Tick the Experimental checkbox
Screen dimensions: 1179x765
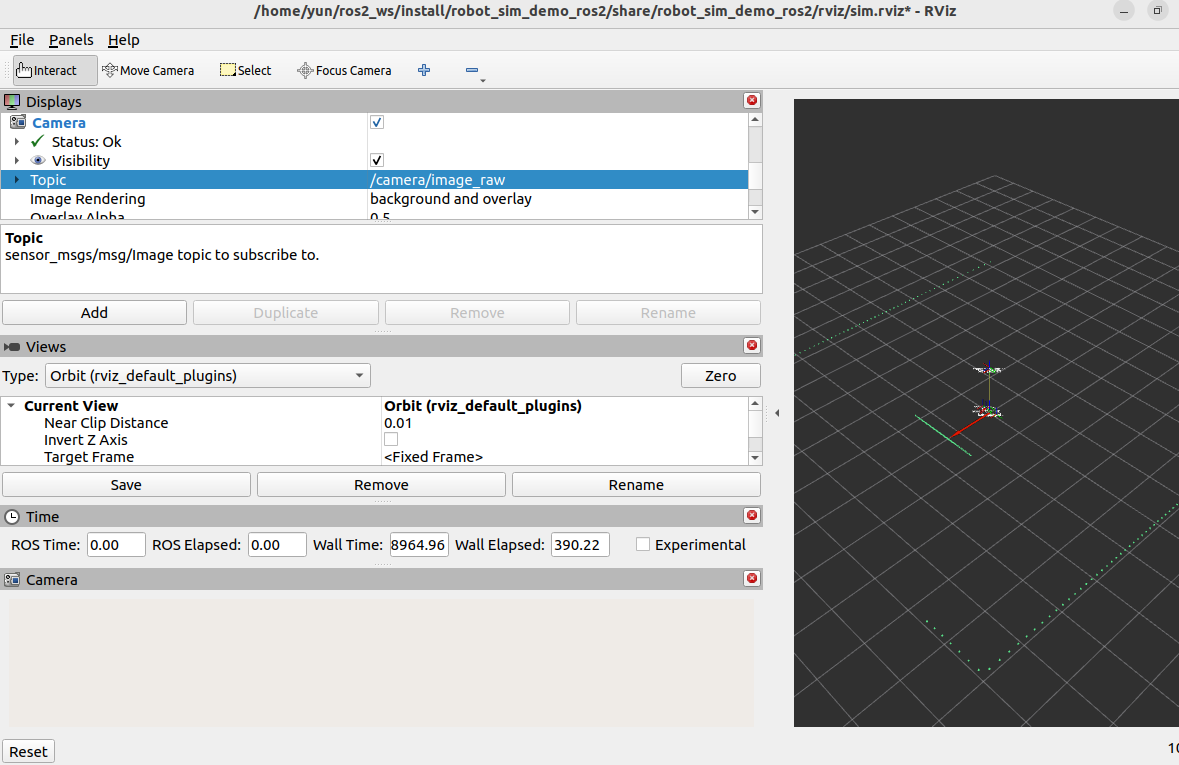[643, 544]
